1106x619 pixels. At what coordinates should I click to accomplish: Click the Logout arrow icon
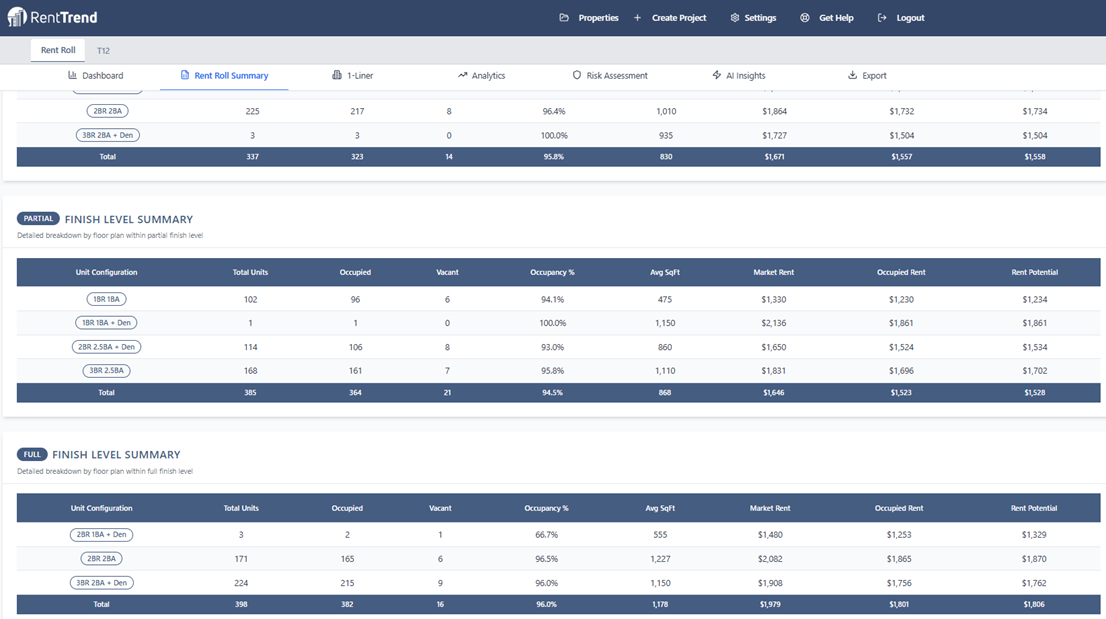[x=881, y=17]
